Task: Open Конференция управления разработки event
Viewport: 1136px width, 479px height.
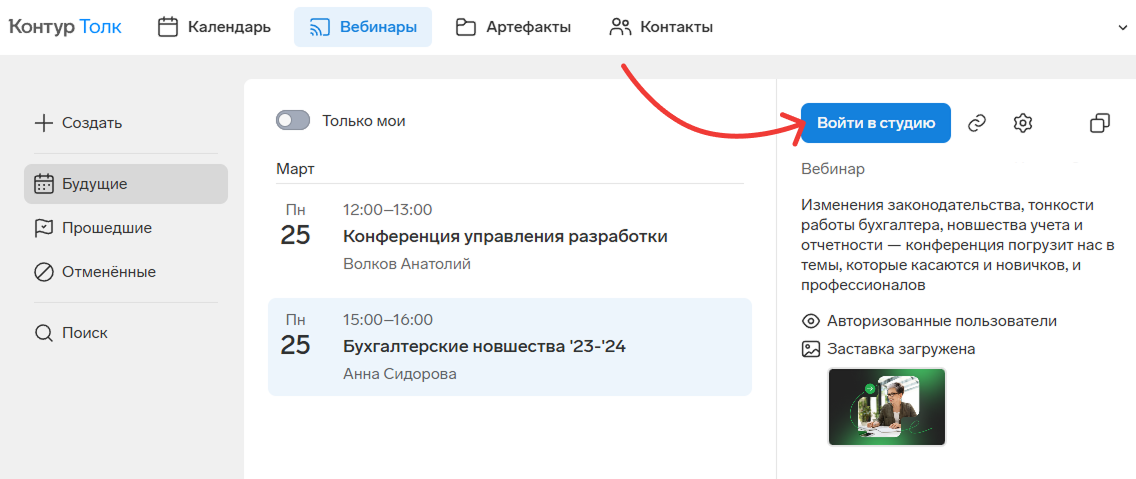Action: click(510, 237)
